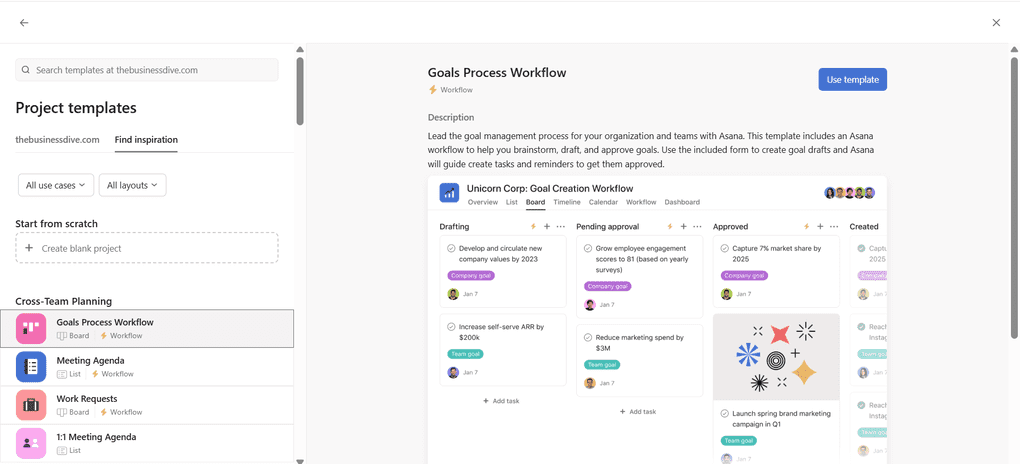Click Company goal tag on Develop values card

pyautogui.click(x=471, y=276)
